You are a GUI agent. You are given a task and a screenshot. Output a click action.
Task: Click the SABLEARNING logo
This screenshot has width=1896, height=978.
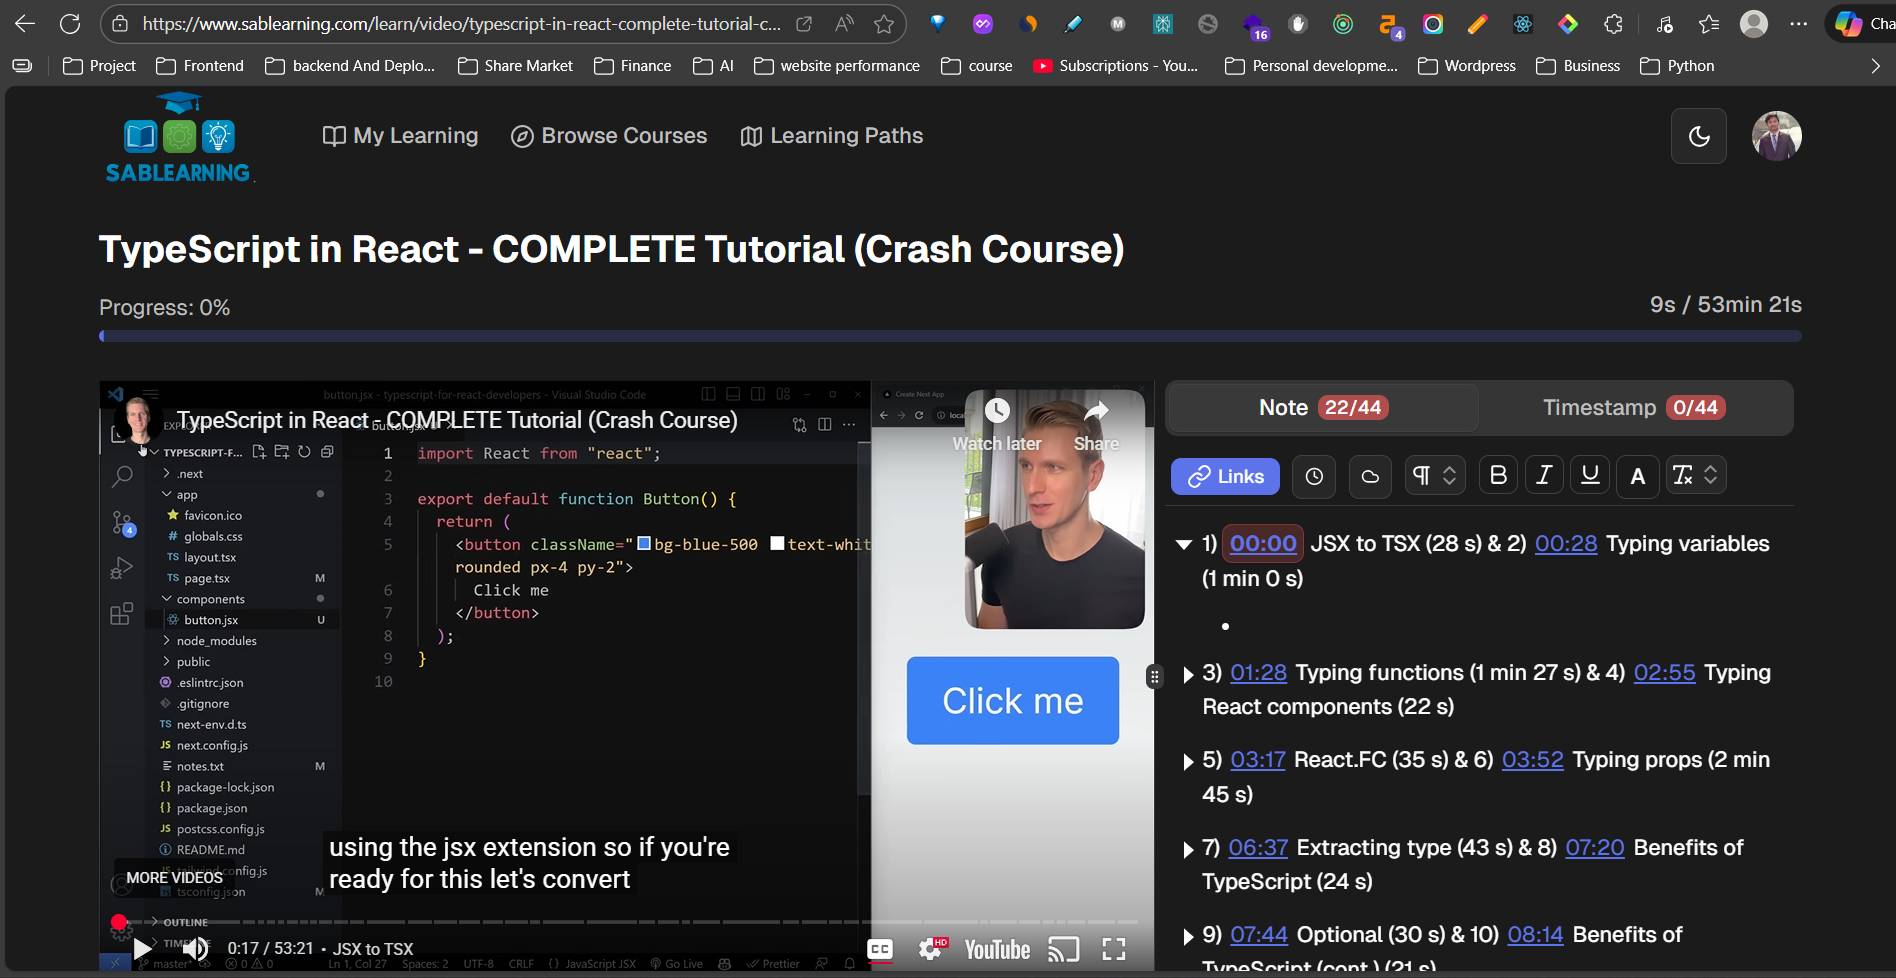[180, 138]
